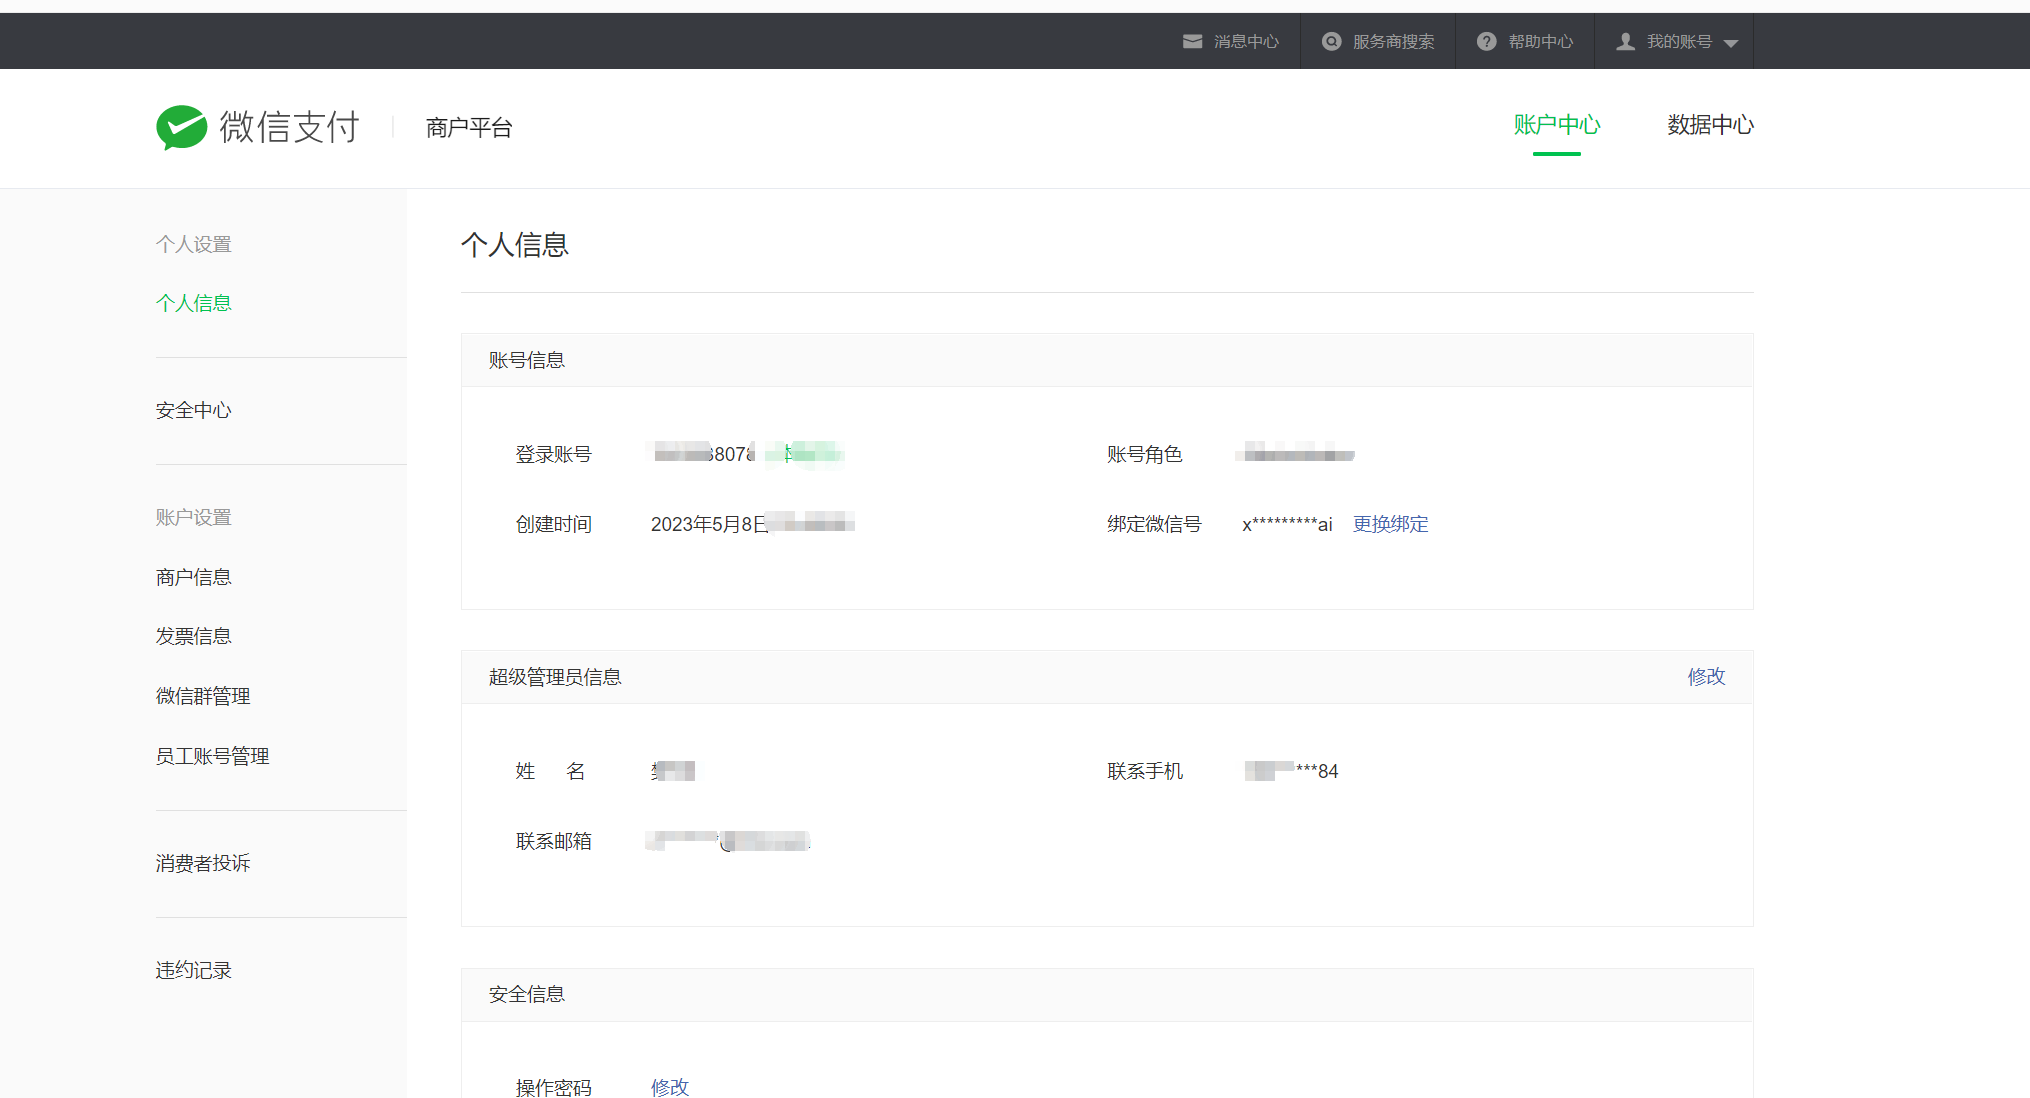Image resolution: width=2030 pixels, height=1098 pixels.
Task: Select 个人信息 in the sidebar
Action: point(193,303)
